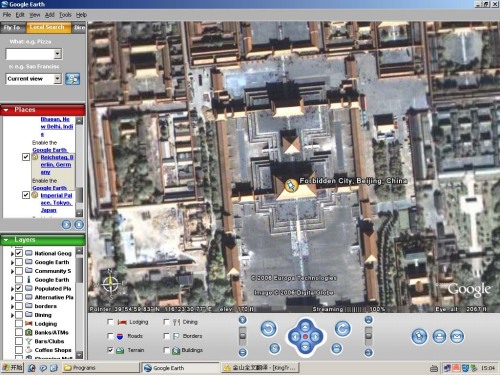Image resolution: width=500 pixels, height=375 pixels.
Task: Uncheck the Terrain checkbox
Action: 110,350
